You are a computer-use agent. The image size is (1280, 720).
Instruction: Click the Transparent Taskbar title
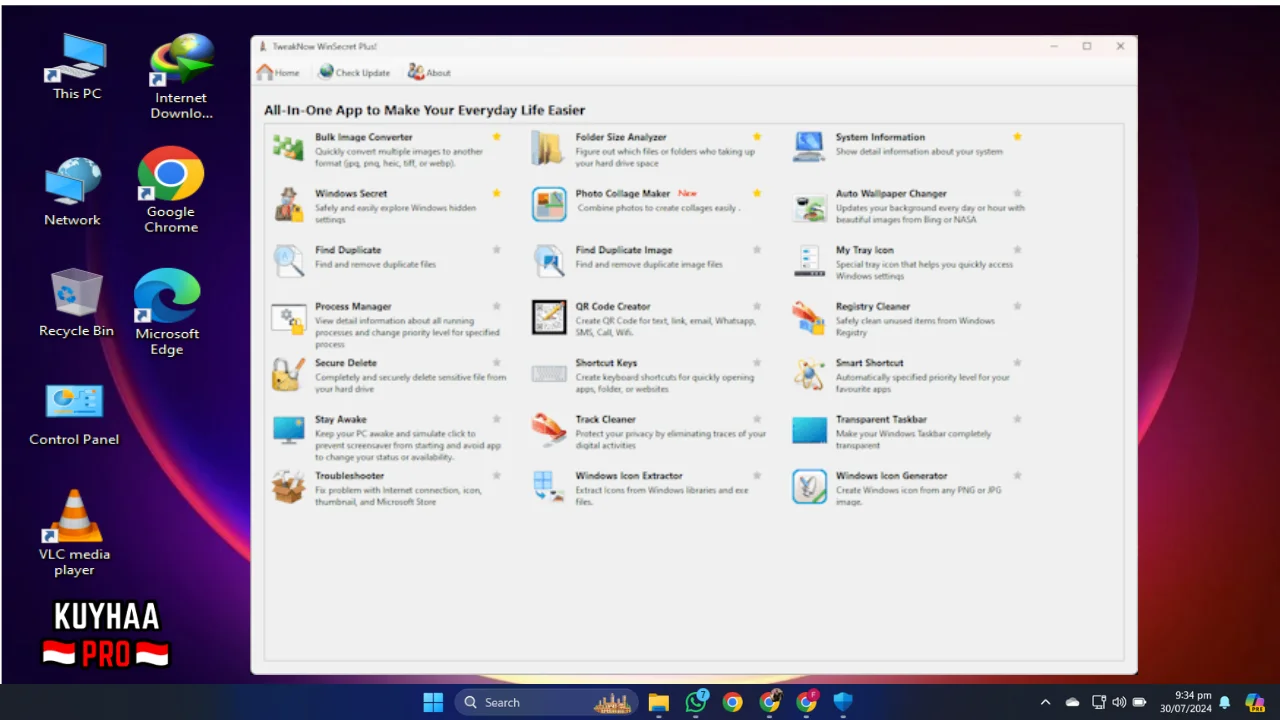pyautogui.click(x=881, y=420)
